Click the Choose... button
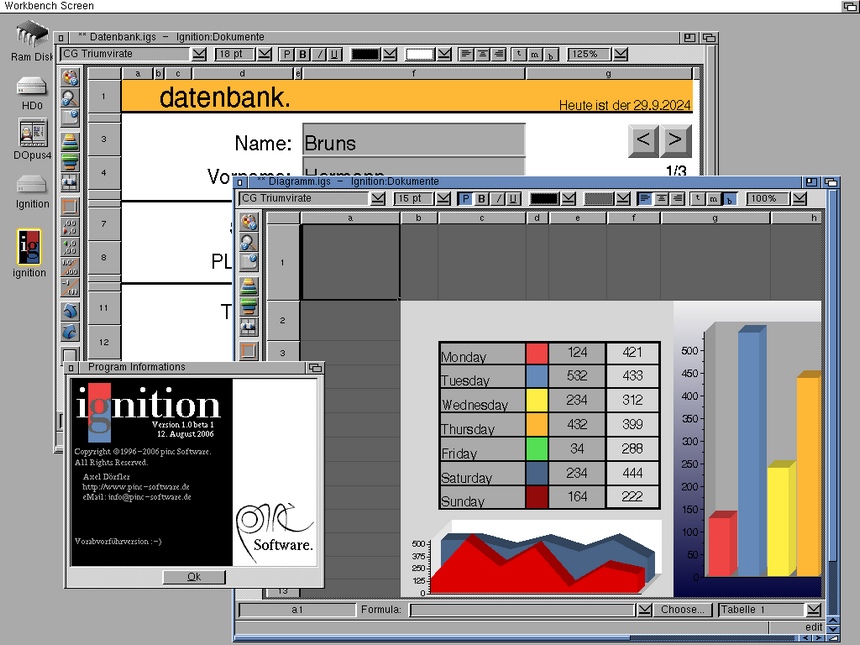The height and width of the screenshot is (645, 860). point(682,609)
